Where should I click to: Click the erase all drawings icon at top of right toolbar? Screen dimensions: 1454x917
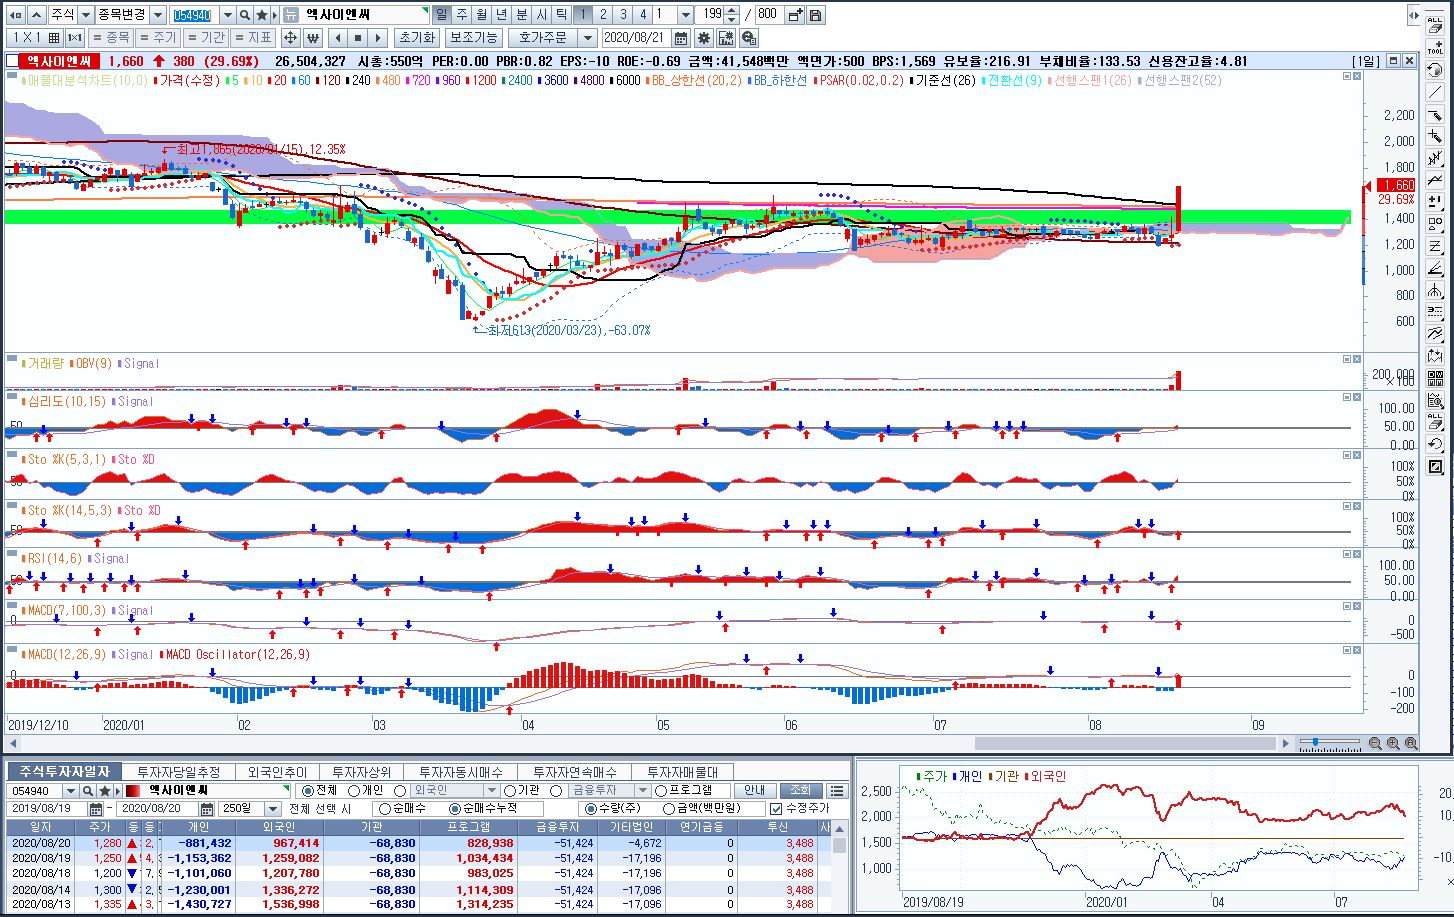click(1435, 24)
